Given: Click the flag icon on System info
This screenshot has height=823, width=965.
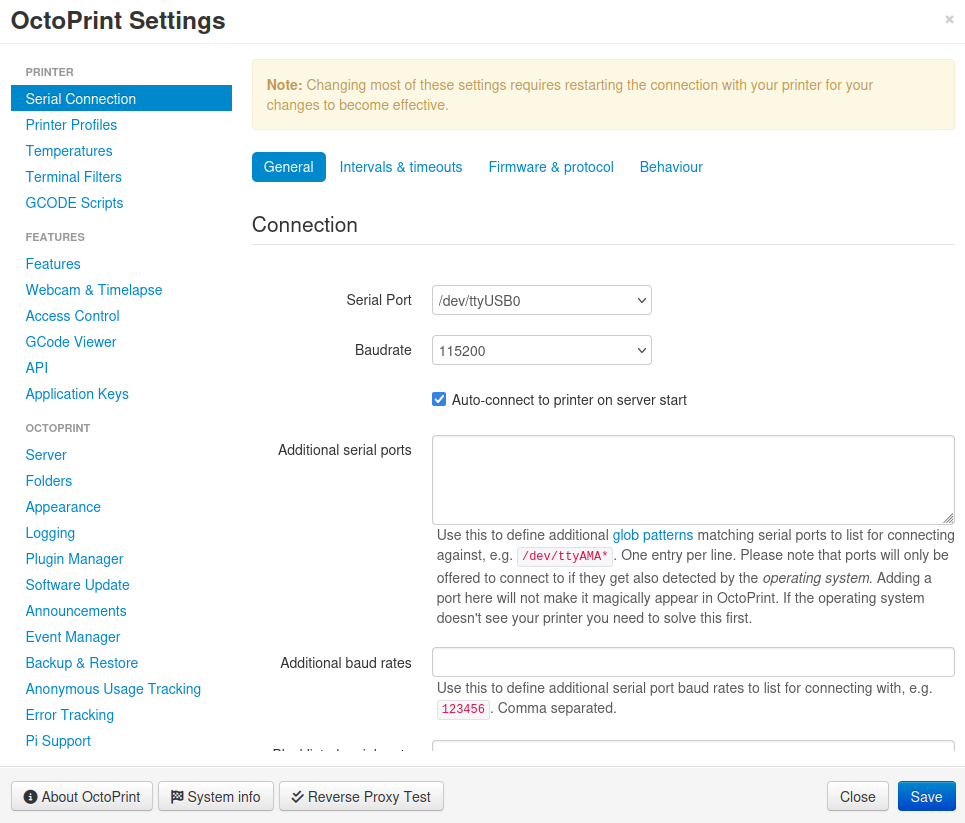Looking at the screenshot, I should (177, 797).
